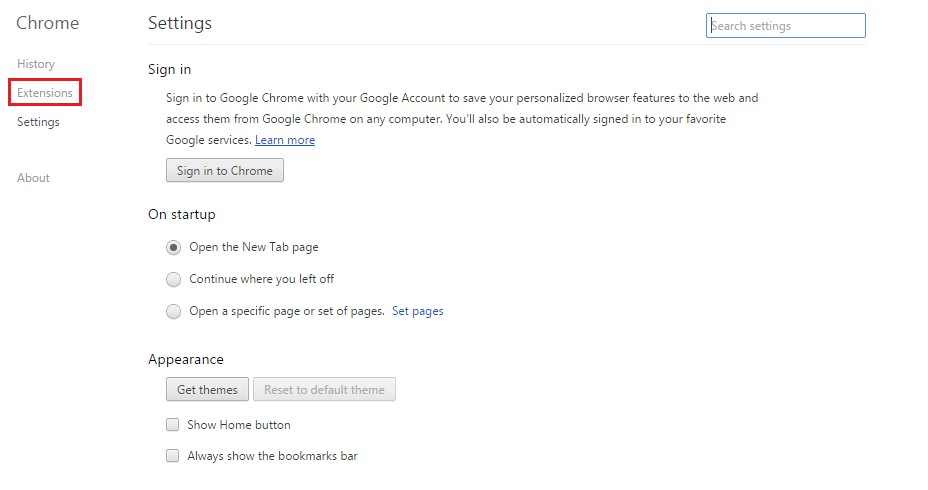
Task: Focus the Search settings field
Action: click(x=786, y=26)
